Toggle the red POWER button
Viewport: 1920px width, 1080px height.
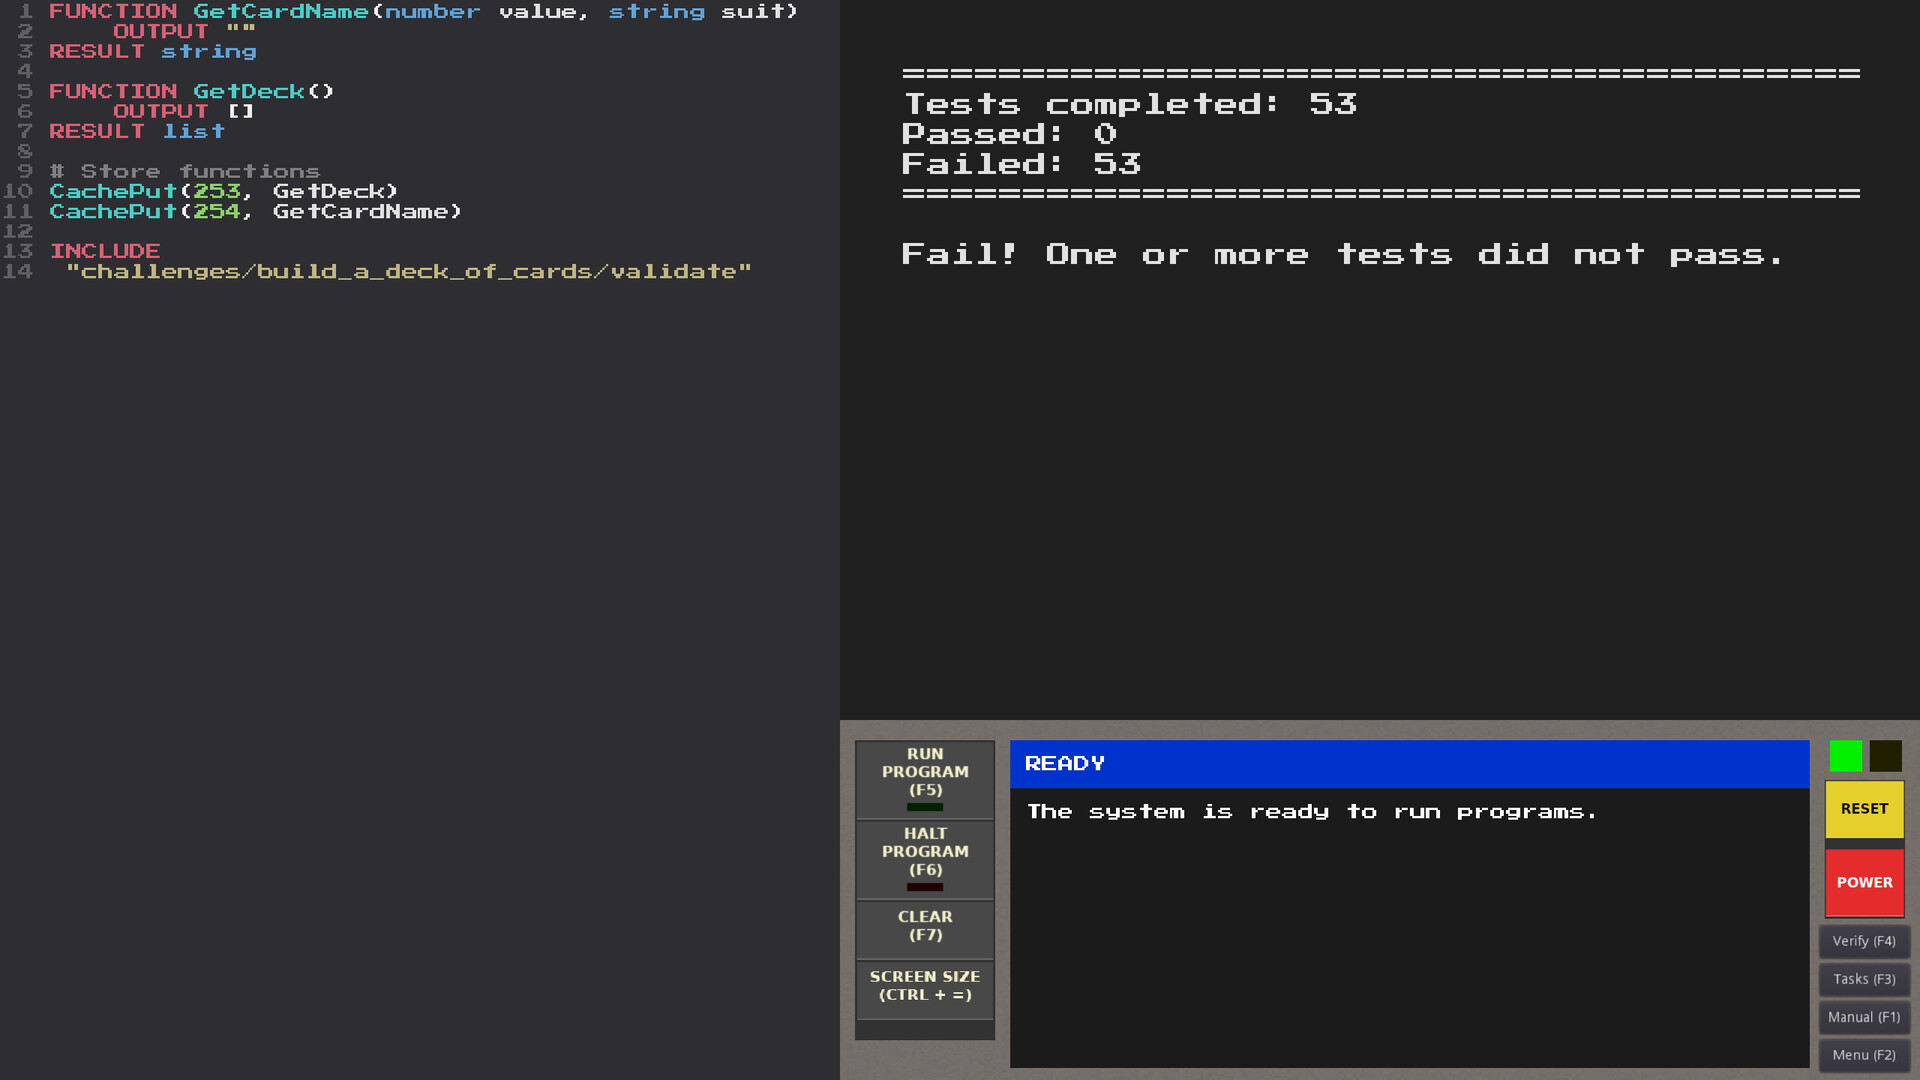point(1864,882)
